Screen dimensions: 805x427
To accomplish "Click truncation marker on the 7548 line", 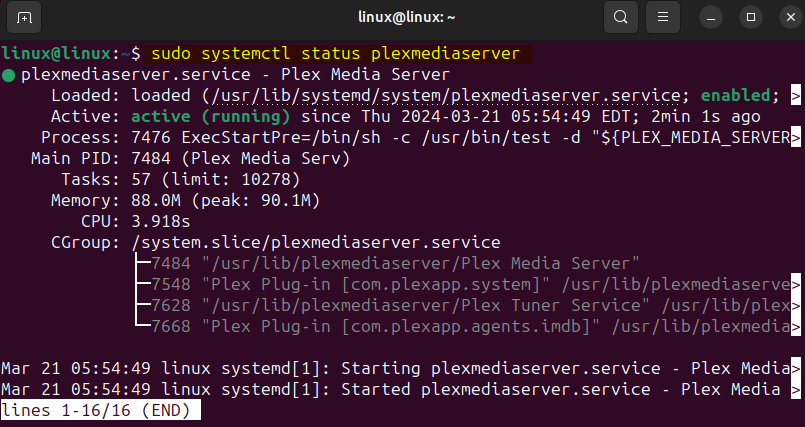I will pyautogui.click(x=796, y=284).
